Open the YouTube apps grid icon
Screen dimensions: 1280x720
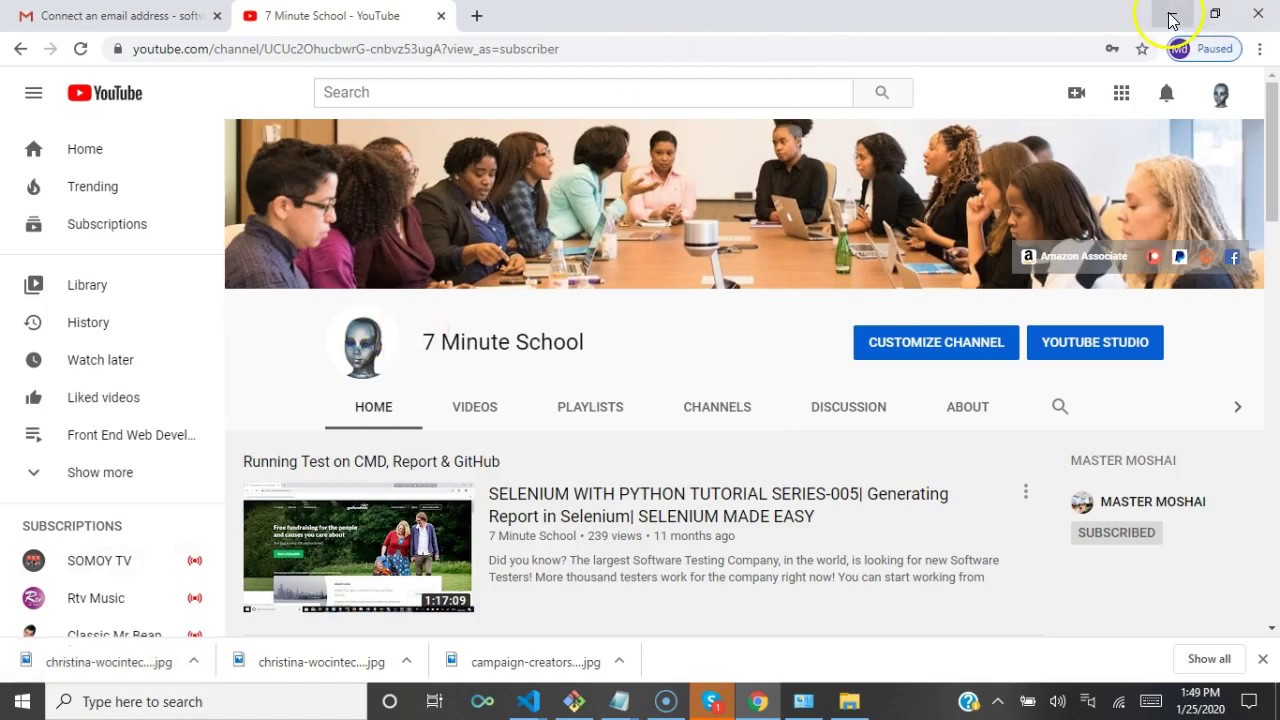click(x=1121, y=93)
